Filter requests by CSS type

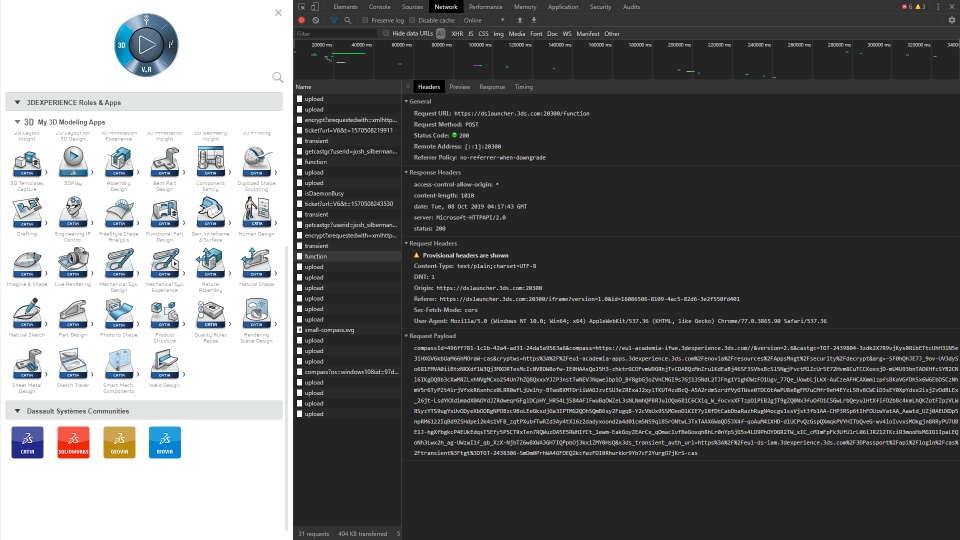pos(483,34)
